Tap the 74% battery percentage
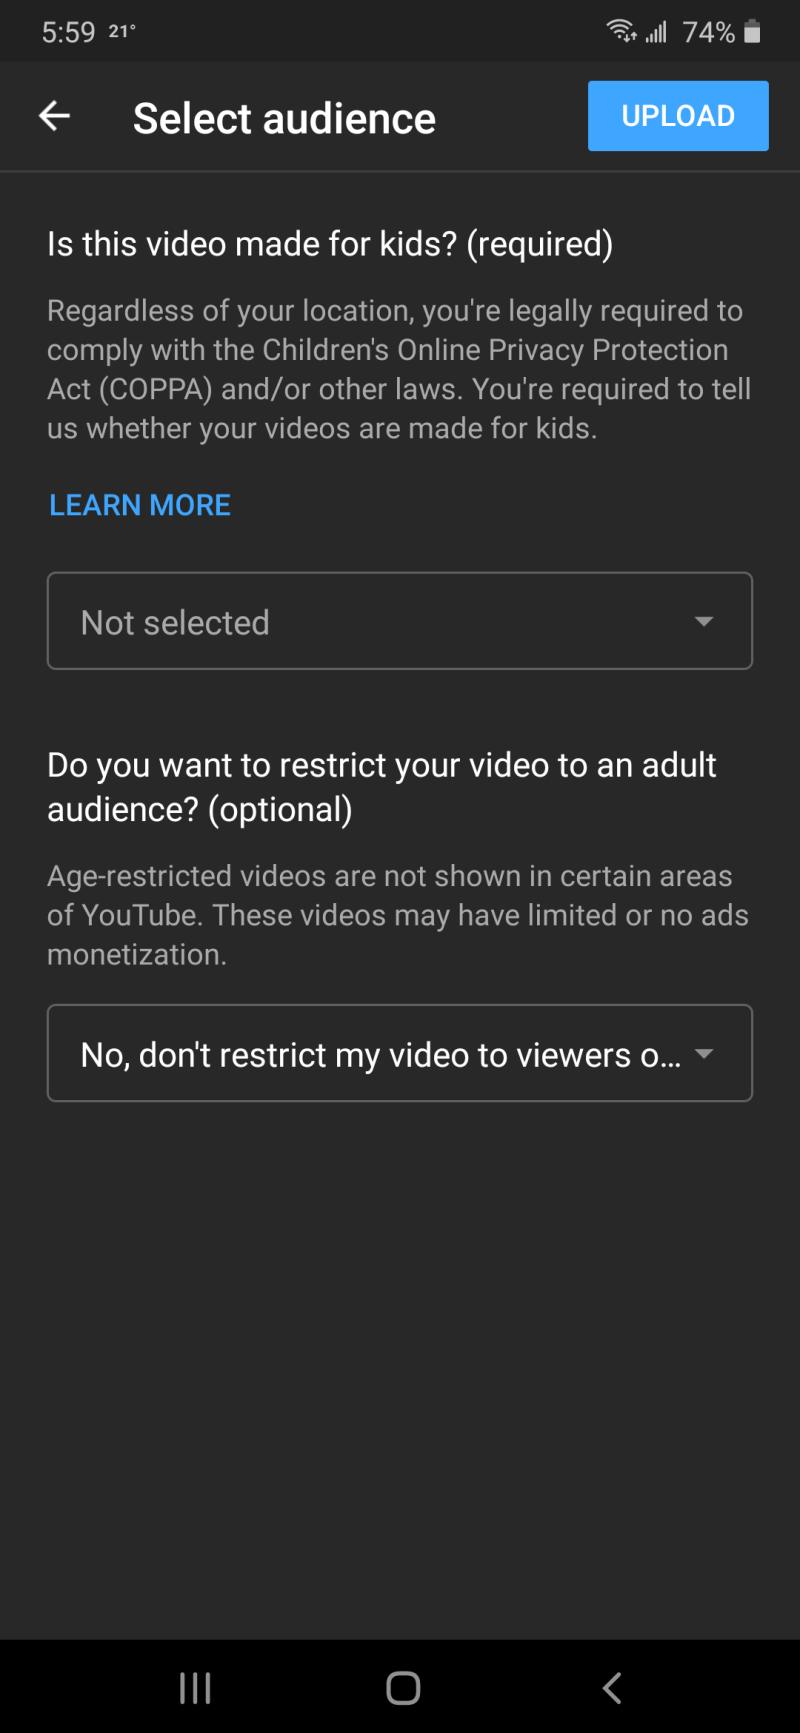The image size is (800, 1733). click(x=709, y=32)
